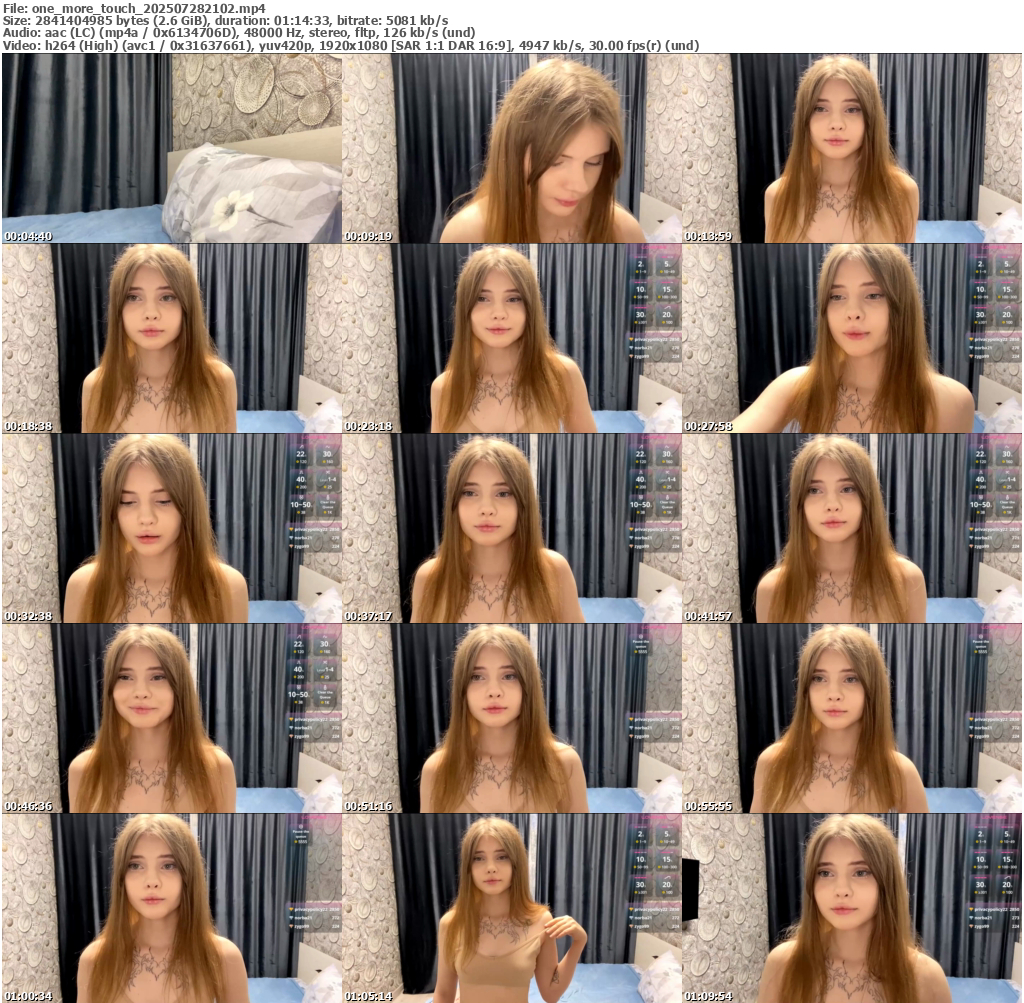
Task: View the thumbnail at 01:00:34
Action: [x=172, y=908]
